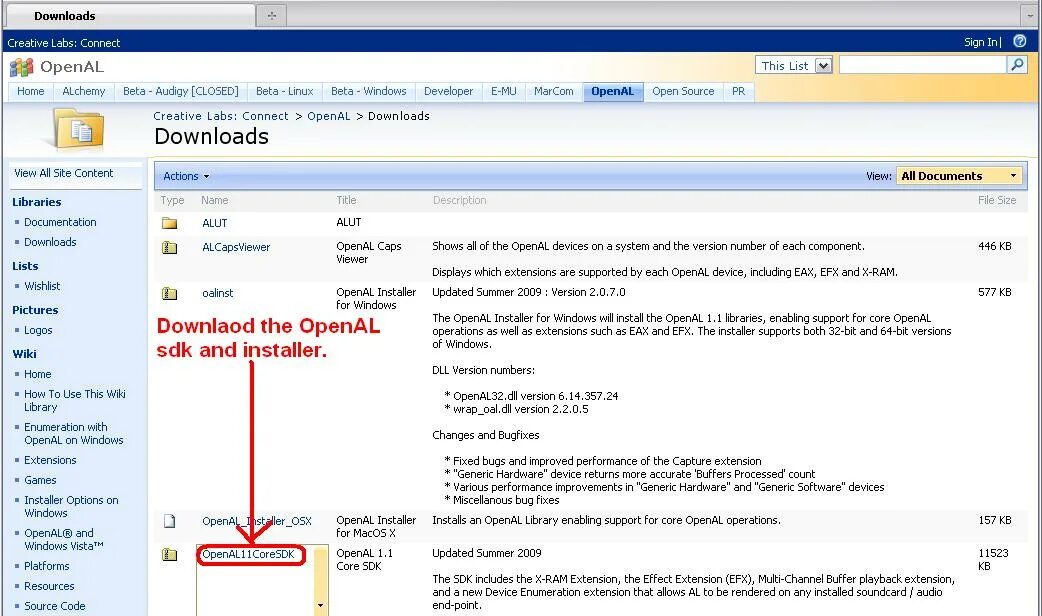Open Installer Options on Windows link
1042x616 pixels.
coord(71,506)
